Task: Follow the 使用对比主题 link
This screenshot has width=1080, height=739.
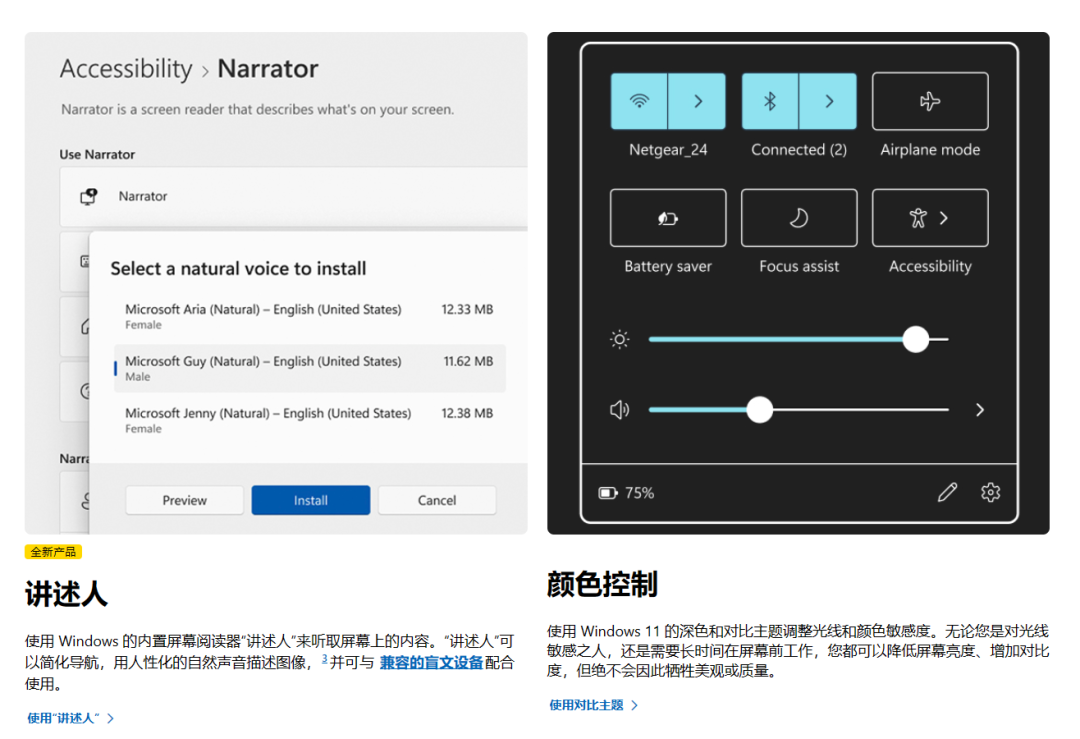Action: (594, 705)
